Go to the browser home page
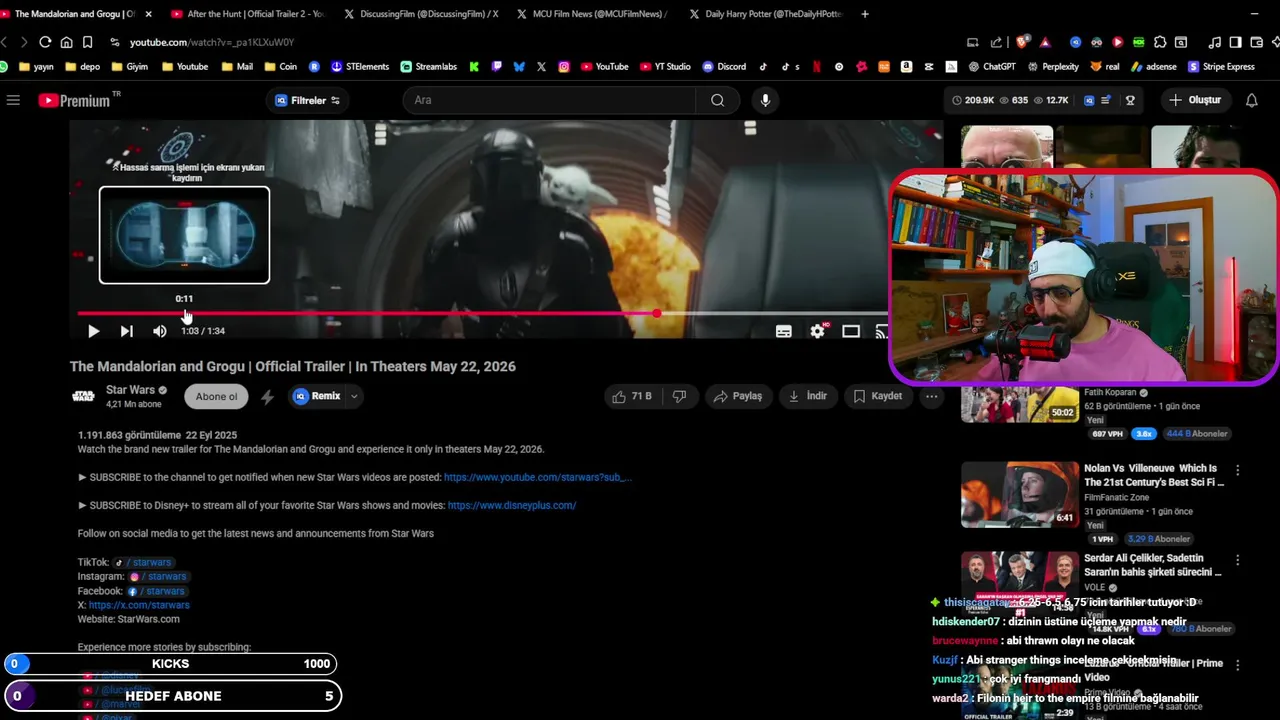The image size is (1280, 720). 66,42
